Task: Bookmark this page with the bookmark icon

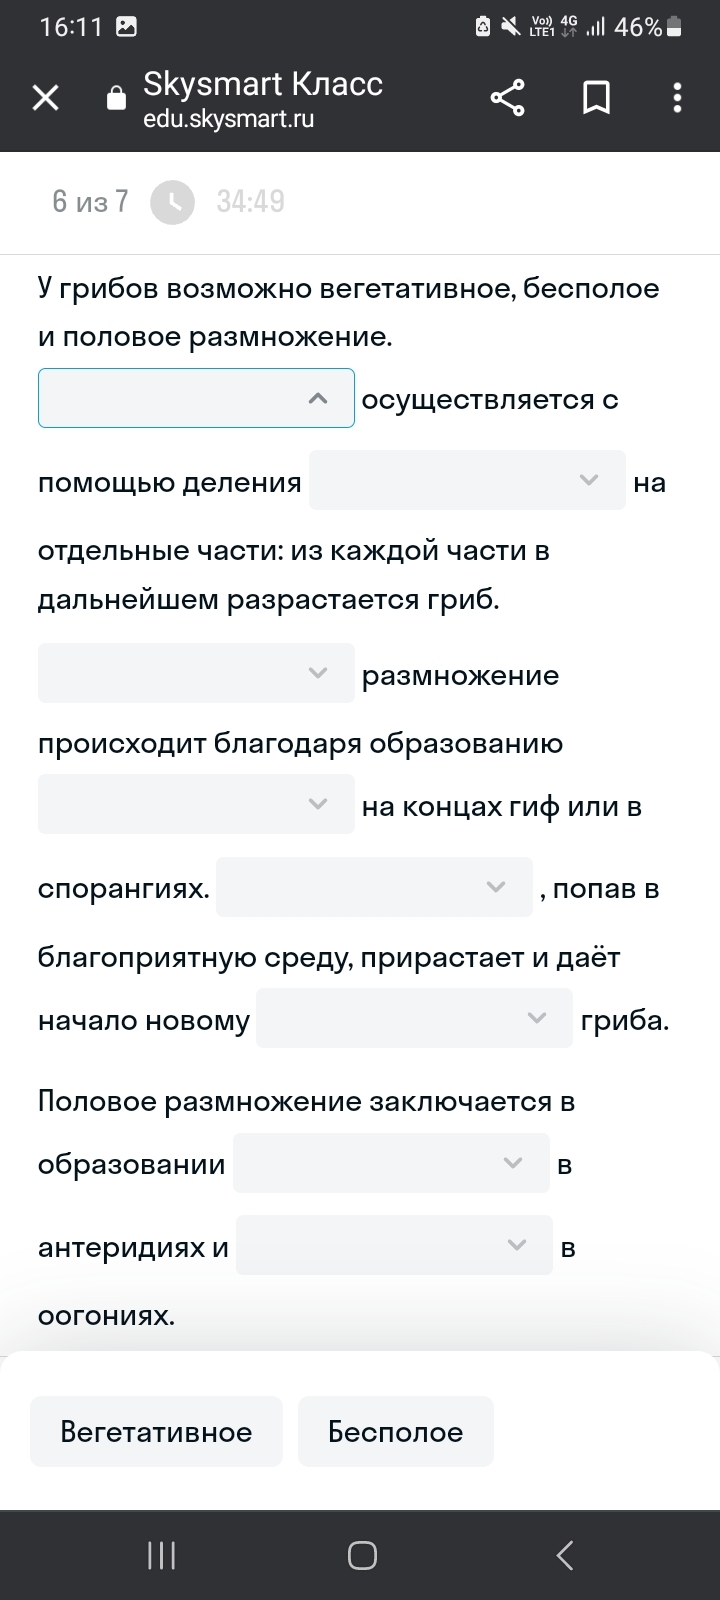Action: (x=596, y=98)
